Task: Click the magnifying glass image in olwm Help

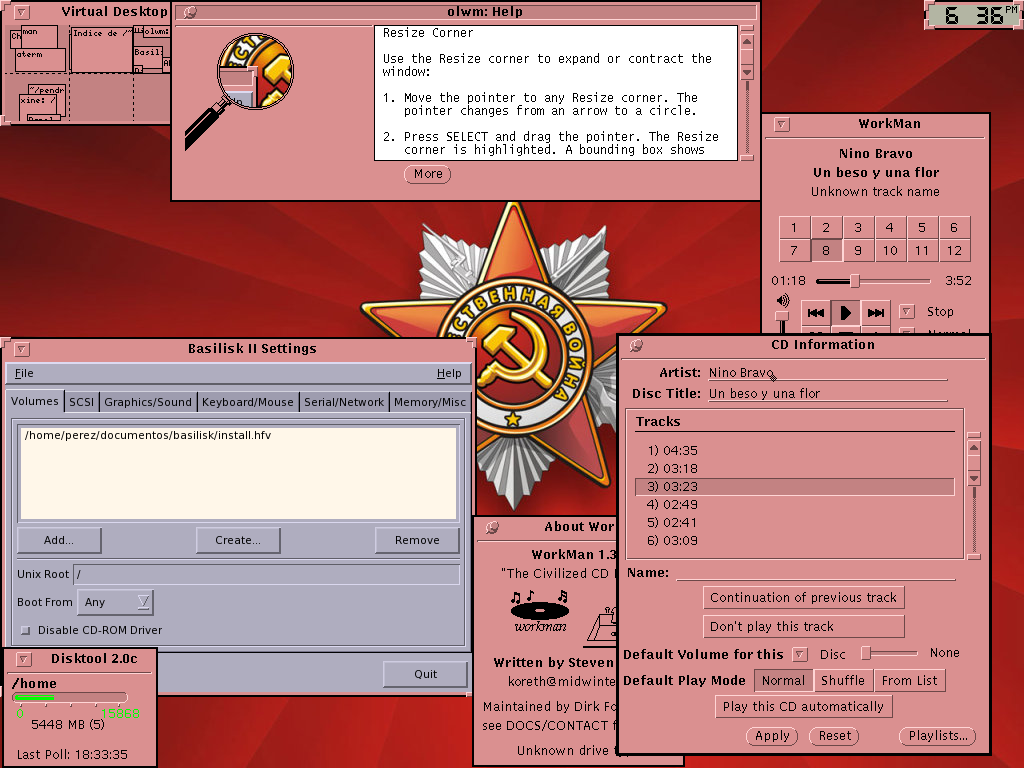Action: click(x=240, y=91)
